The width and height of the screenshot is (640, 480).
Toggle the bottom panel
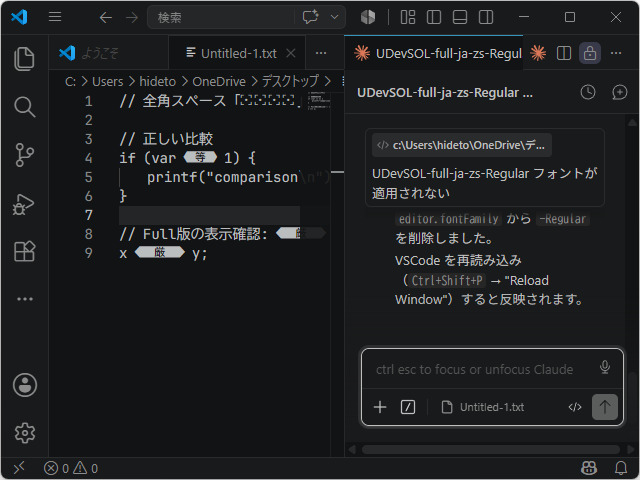tap(460, 17)
